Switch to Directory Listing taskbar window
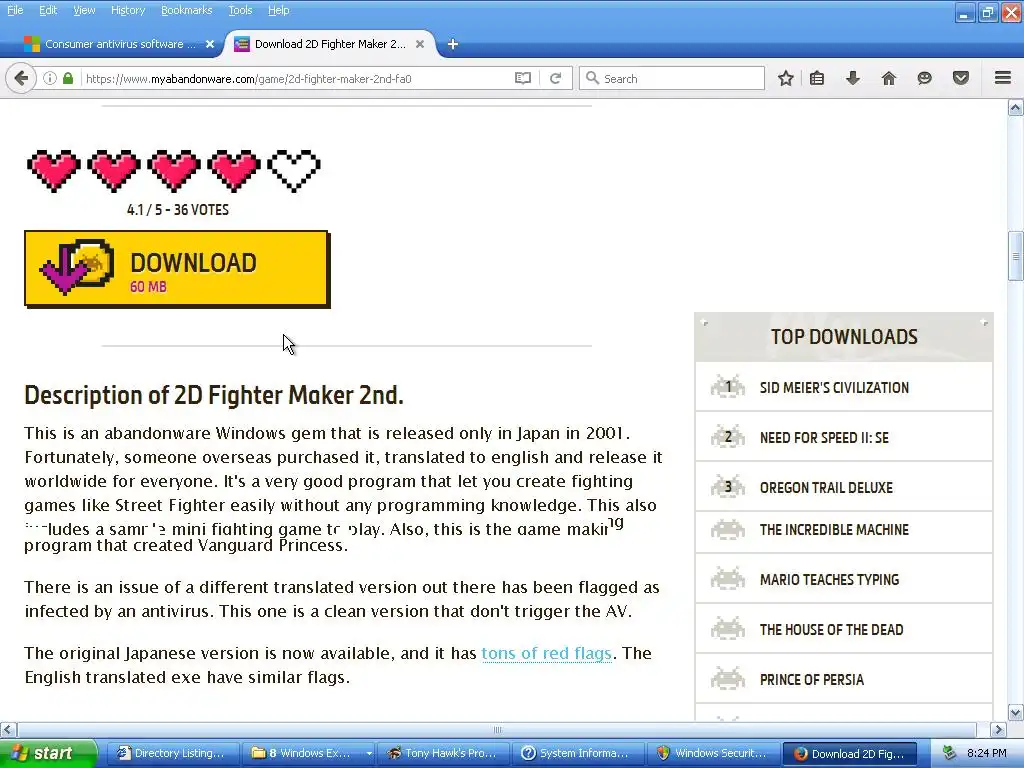This screenshot has width=1024, height=768. [x=171, y=753]
